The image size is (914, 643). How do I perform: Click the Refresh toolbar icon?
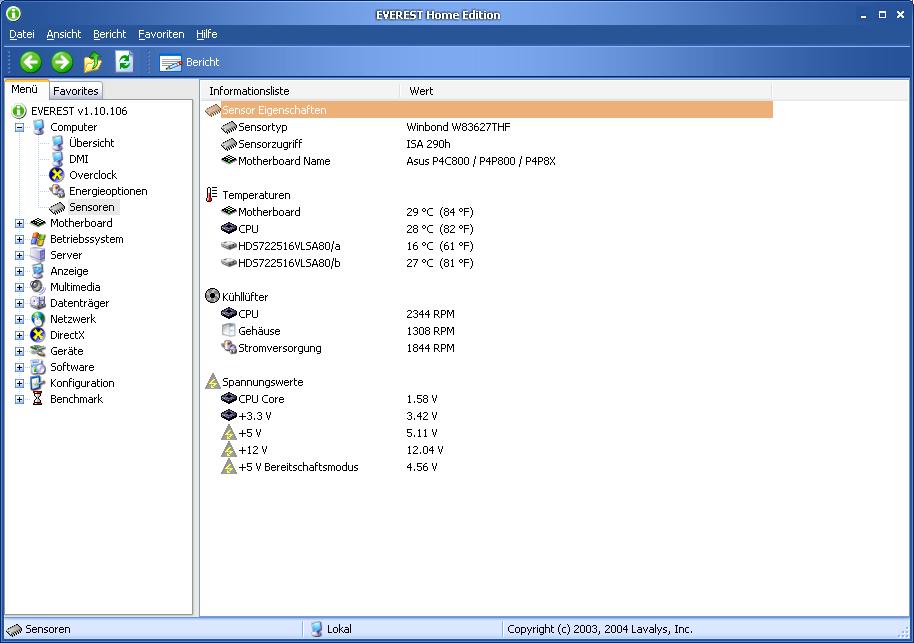click(x=124, y=62)
